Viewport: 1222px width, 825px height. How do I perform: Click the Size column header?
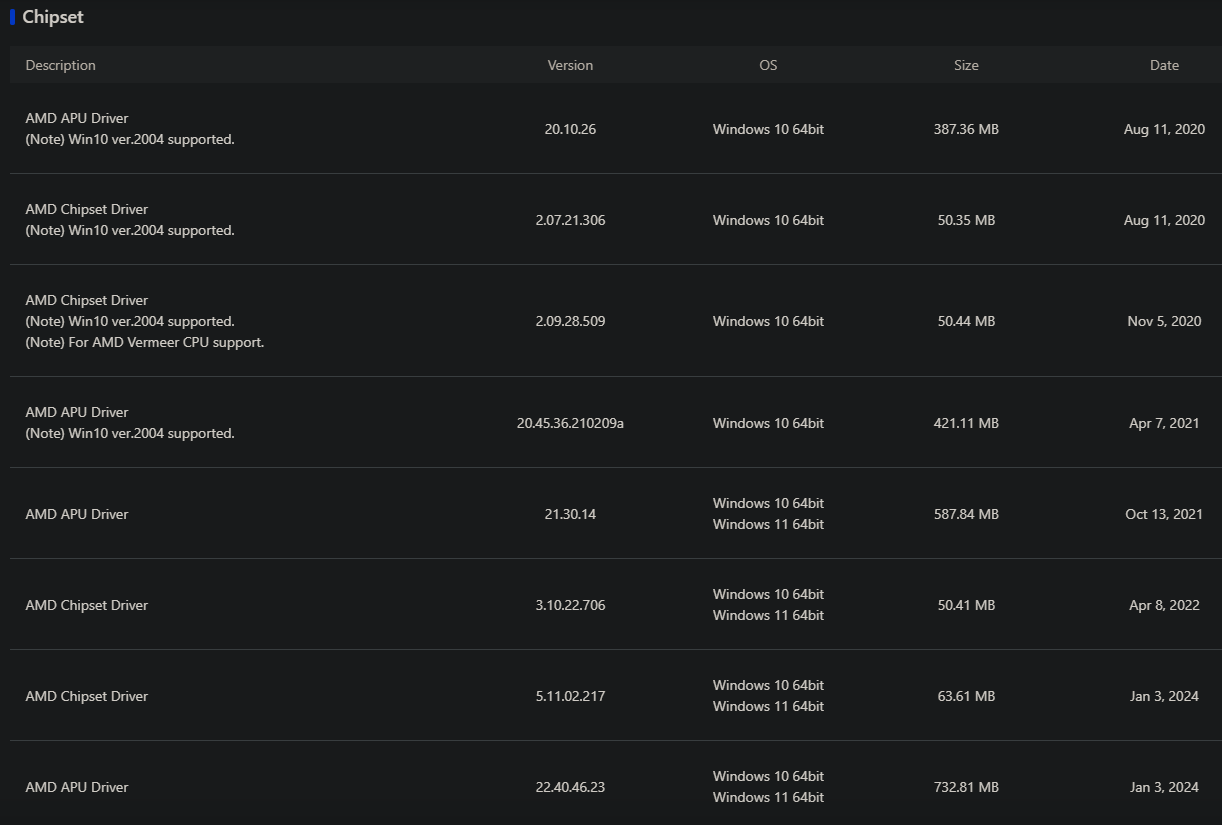pos(966,65)
